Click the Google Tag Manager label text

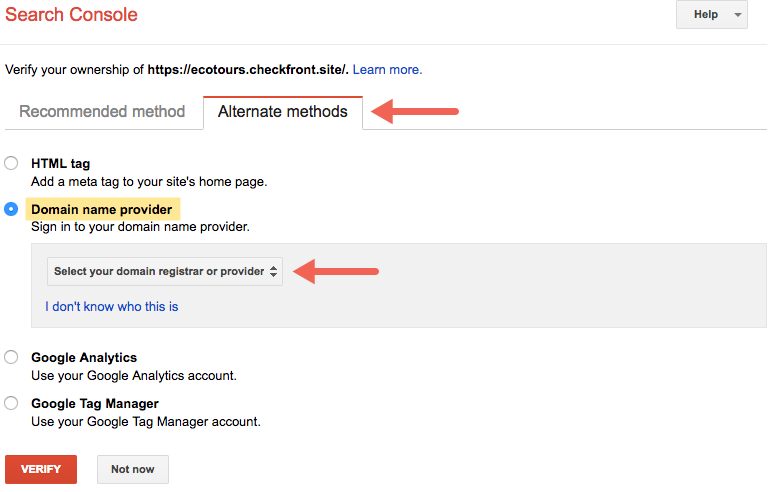click(x=95, y=403)
